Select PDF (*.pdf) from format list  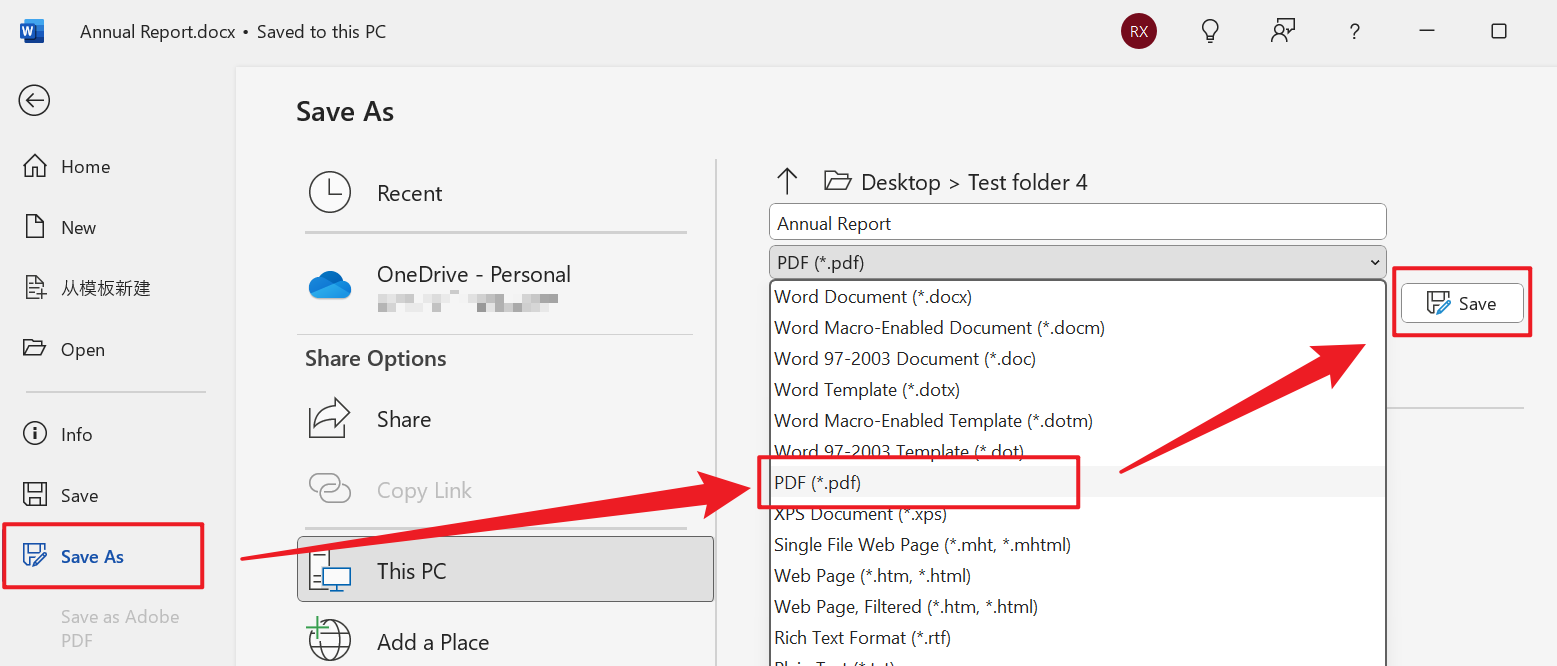[817, 482]
